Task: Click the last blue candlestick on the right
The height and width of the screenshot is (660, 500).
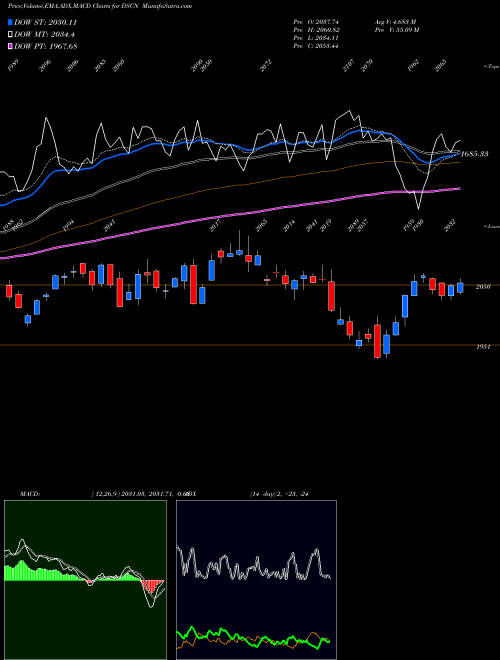Action: pyautogui.click(x=460, y=287)
